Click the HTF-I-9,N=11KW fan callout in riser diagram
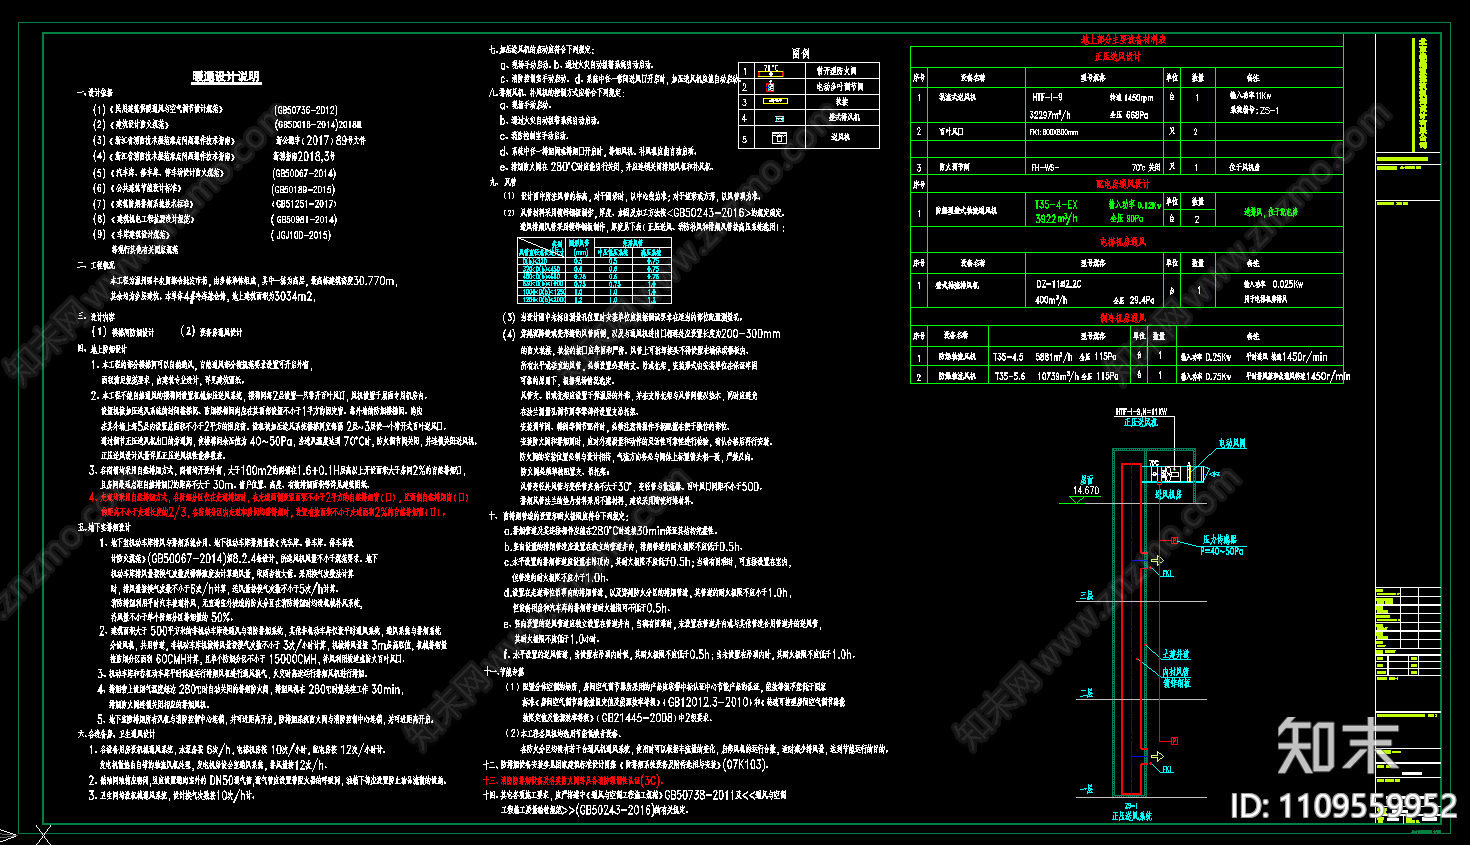This screenshot has width=1470, height=845. (1141, 412)
